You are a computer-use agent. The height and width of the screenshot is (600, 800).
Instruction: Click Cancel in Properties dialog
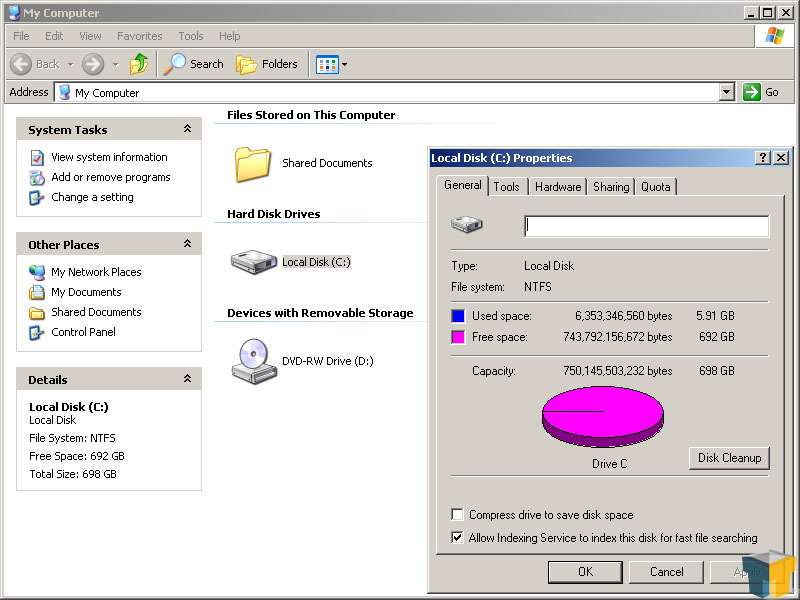pos(666,572)
